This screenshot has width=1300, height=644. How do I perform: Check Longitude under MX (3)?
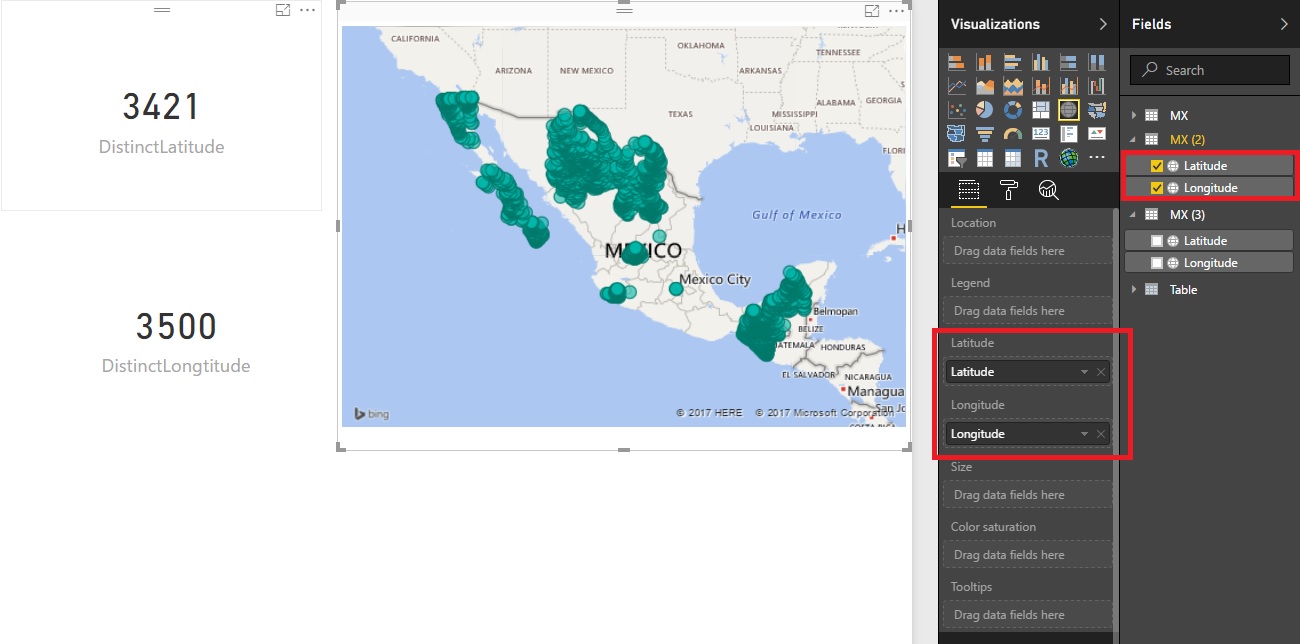coord(1157,263)
